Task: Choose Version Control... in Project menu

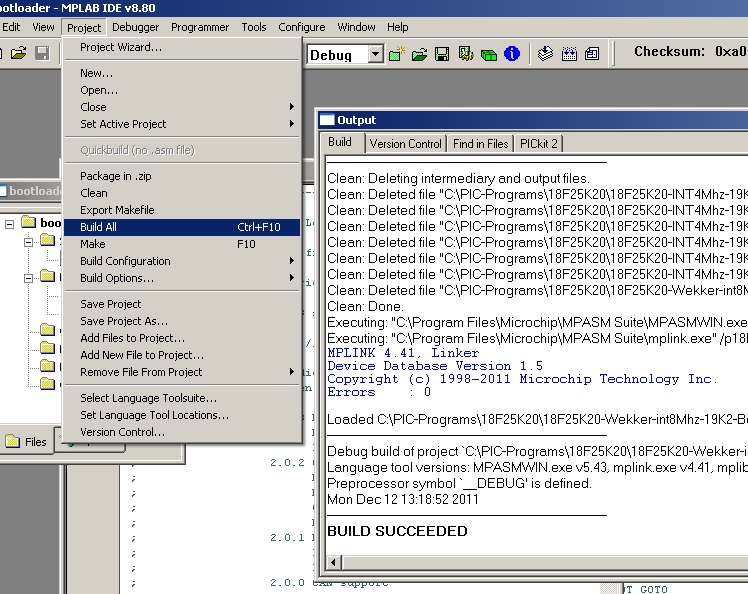Action: pos(182,432)
